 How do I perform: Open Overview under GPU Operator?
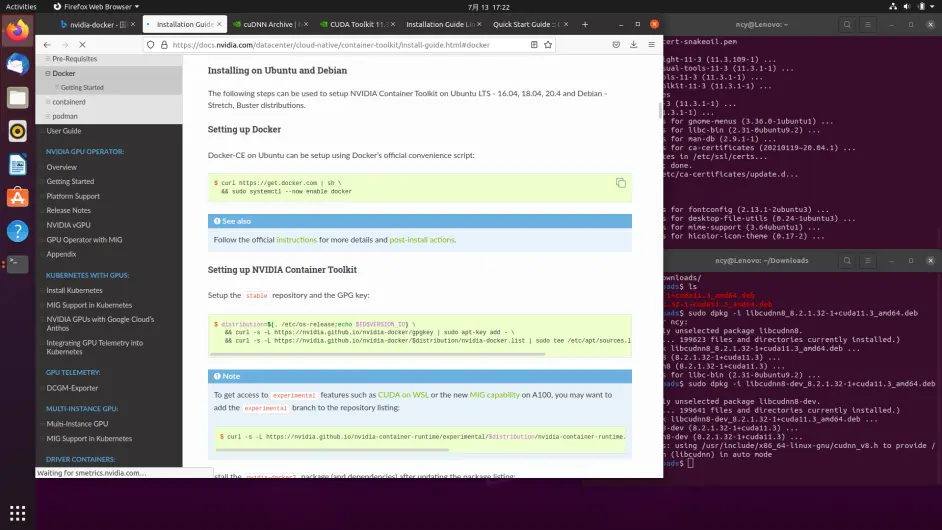[61, 168]
